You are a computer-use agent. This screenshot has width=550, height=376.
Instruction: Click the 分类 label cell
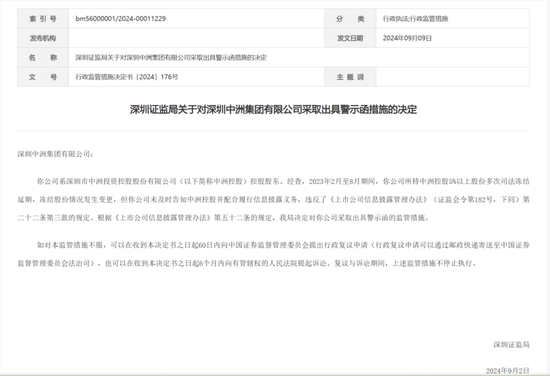tap(350, 19)
